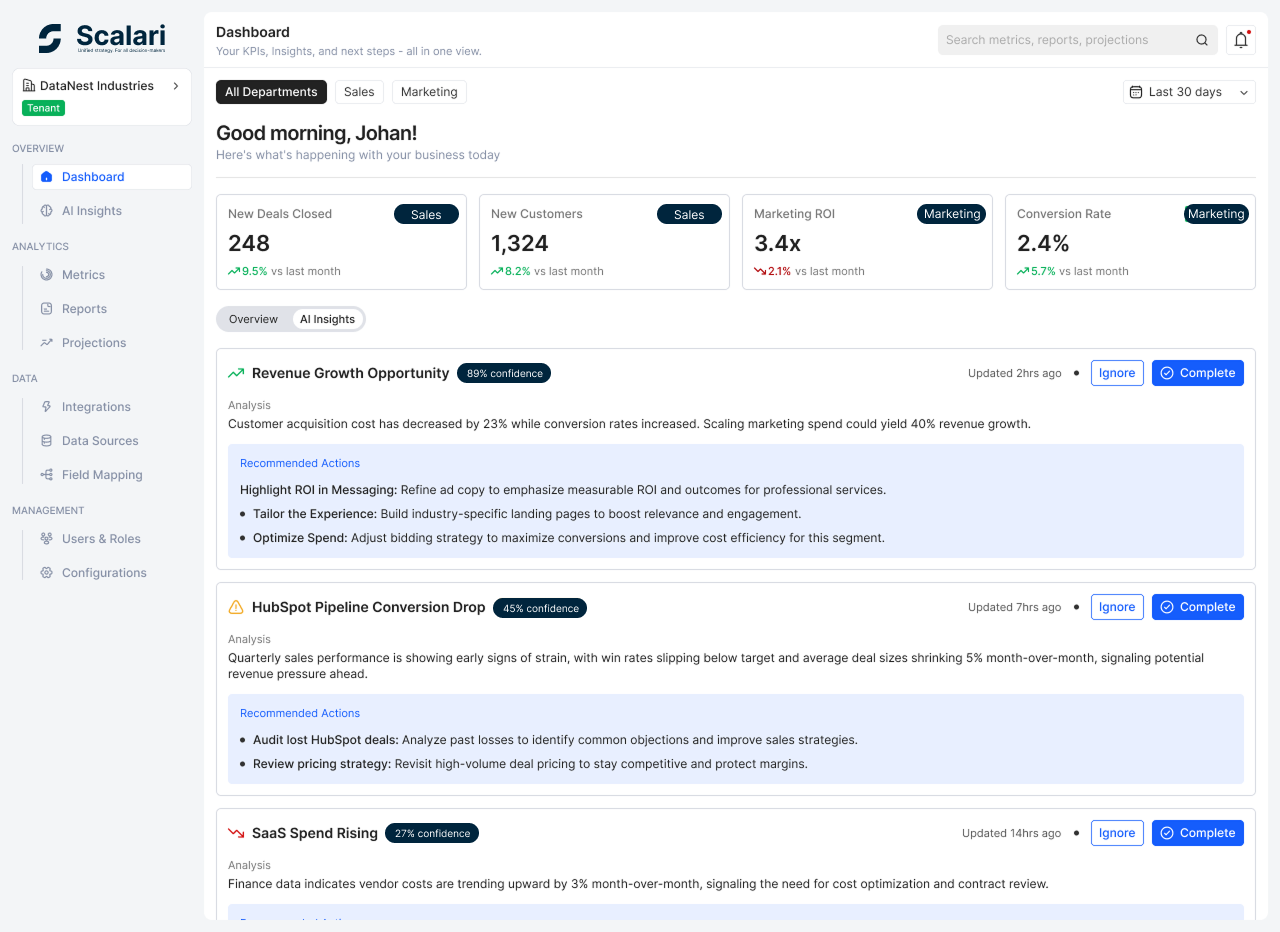
Task: Open the Last 30 days date dropdown
Action: coord(1188,91)
